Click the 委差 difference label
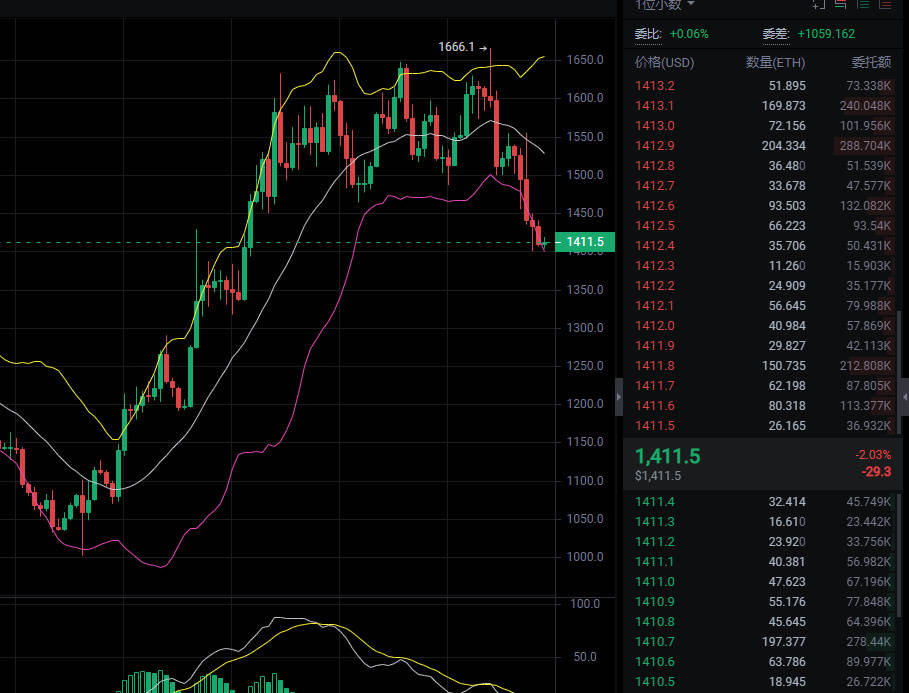The height and width of the screenshot is (693, 909). click(776, 34)
